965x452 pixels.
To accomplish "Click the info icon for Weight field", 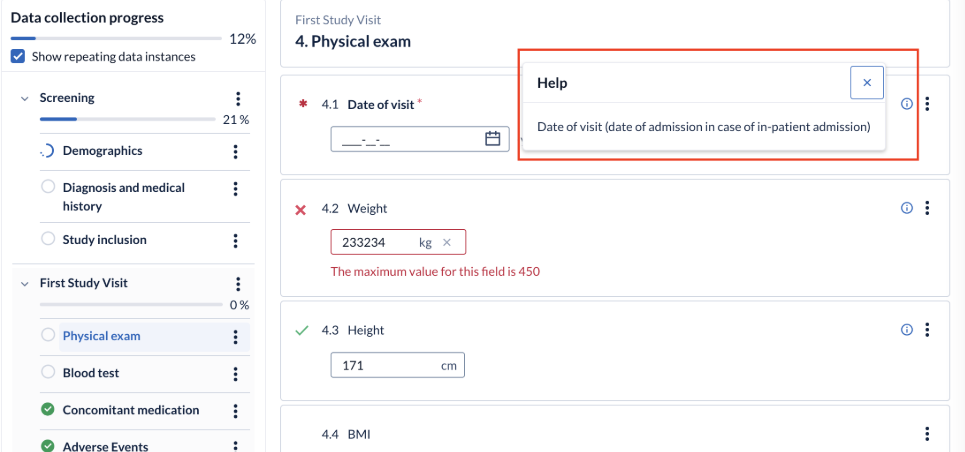I will [906, 208].
